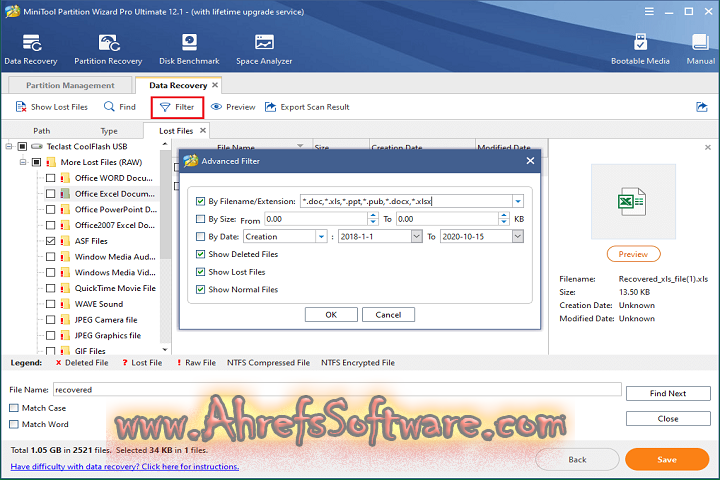The image size is (720, 480).
Task: Uncheck Show Normal Files
Action: pyautogui.click(x=200, y=289)
